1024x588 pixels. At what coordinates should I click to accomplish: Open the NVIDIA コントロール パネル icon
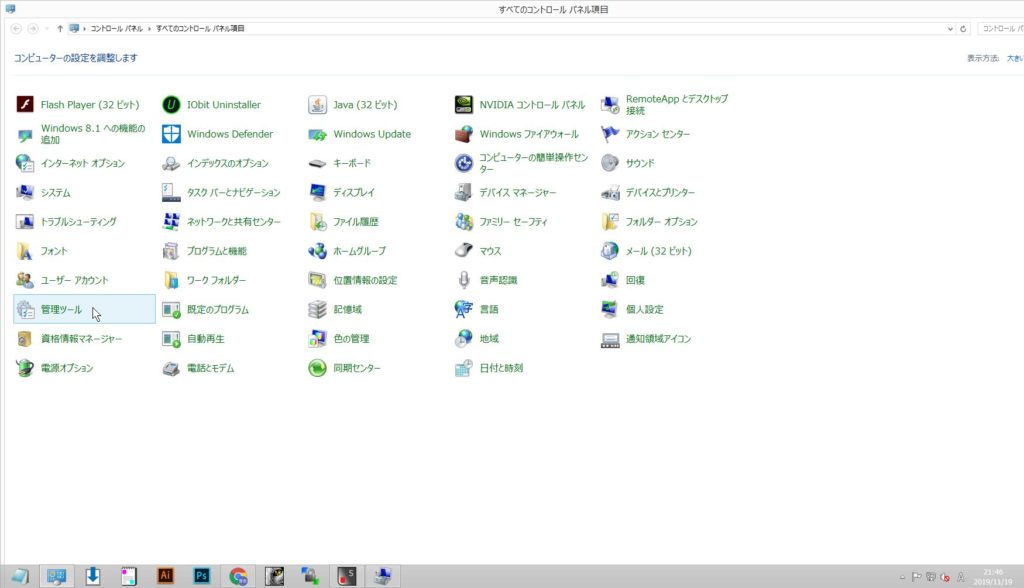pos(464,105)
